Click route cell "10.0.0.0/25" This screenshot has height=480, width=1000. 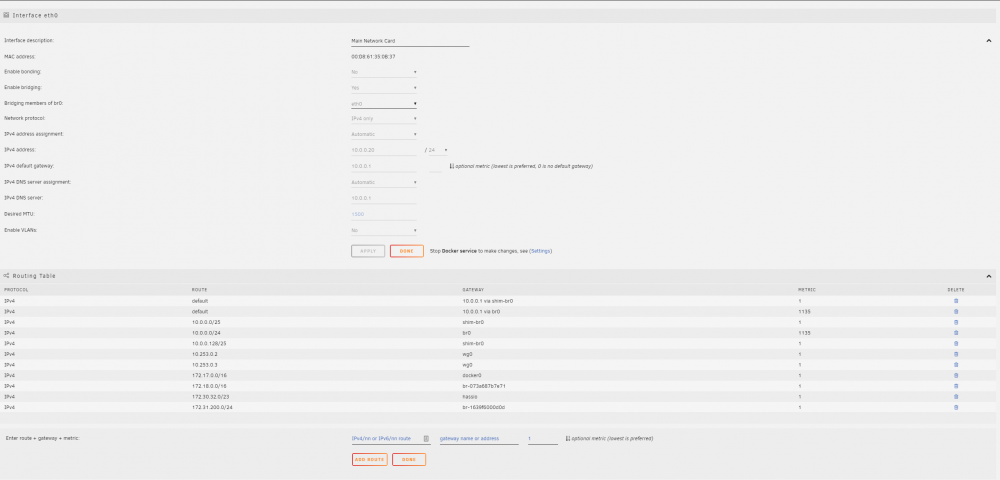click(x=205, y=322)
